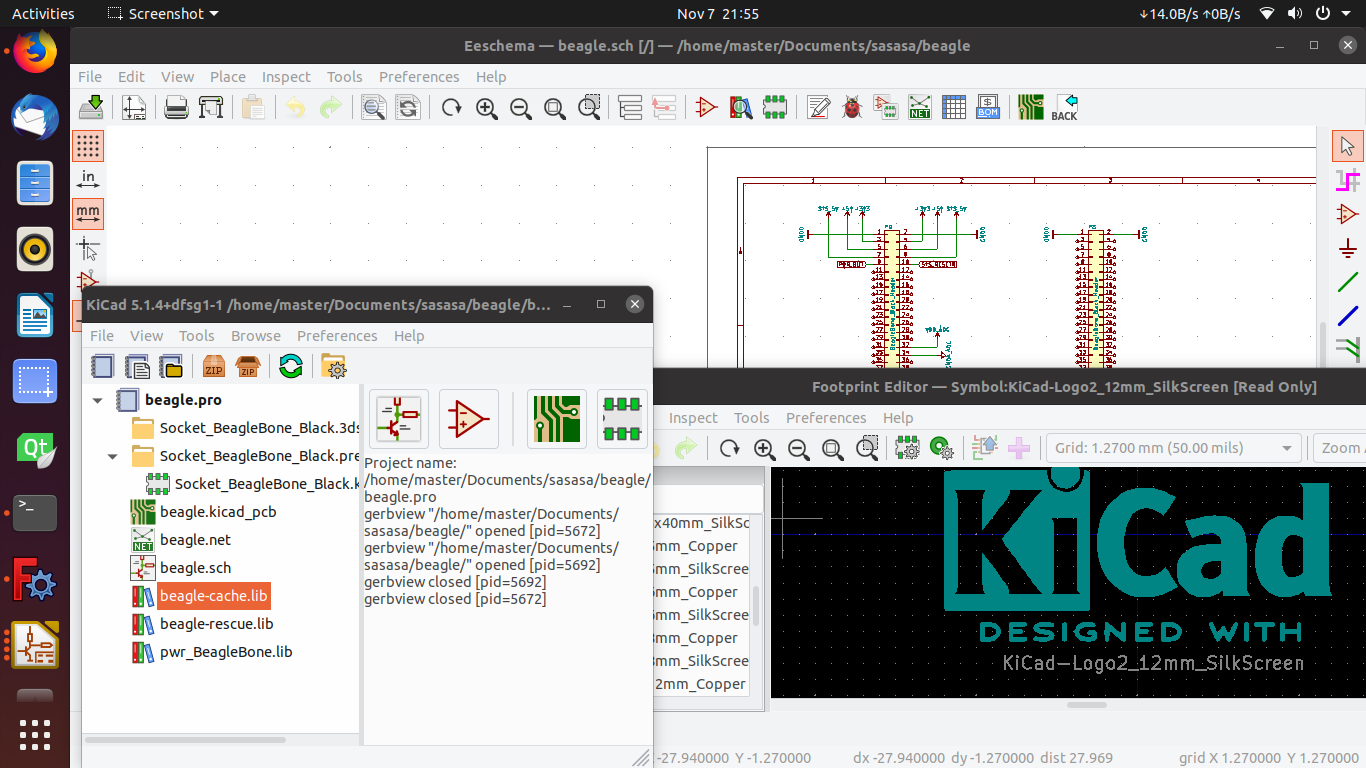Image resolution: width=1366 pixels, height=768 pixels.
Task: Activate the Place Wire tool
Action: coord(1348,282)
